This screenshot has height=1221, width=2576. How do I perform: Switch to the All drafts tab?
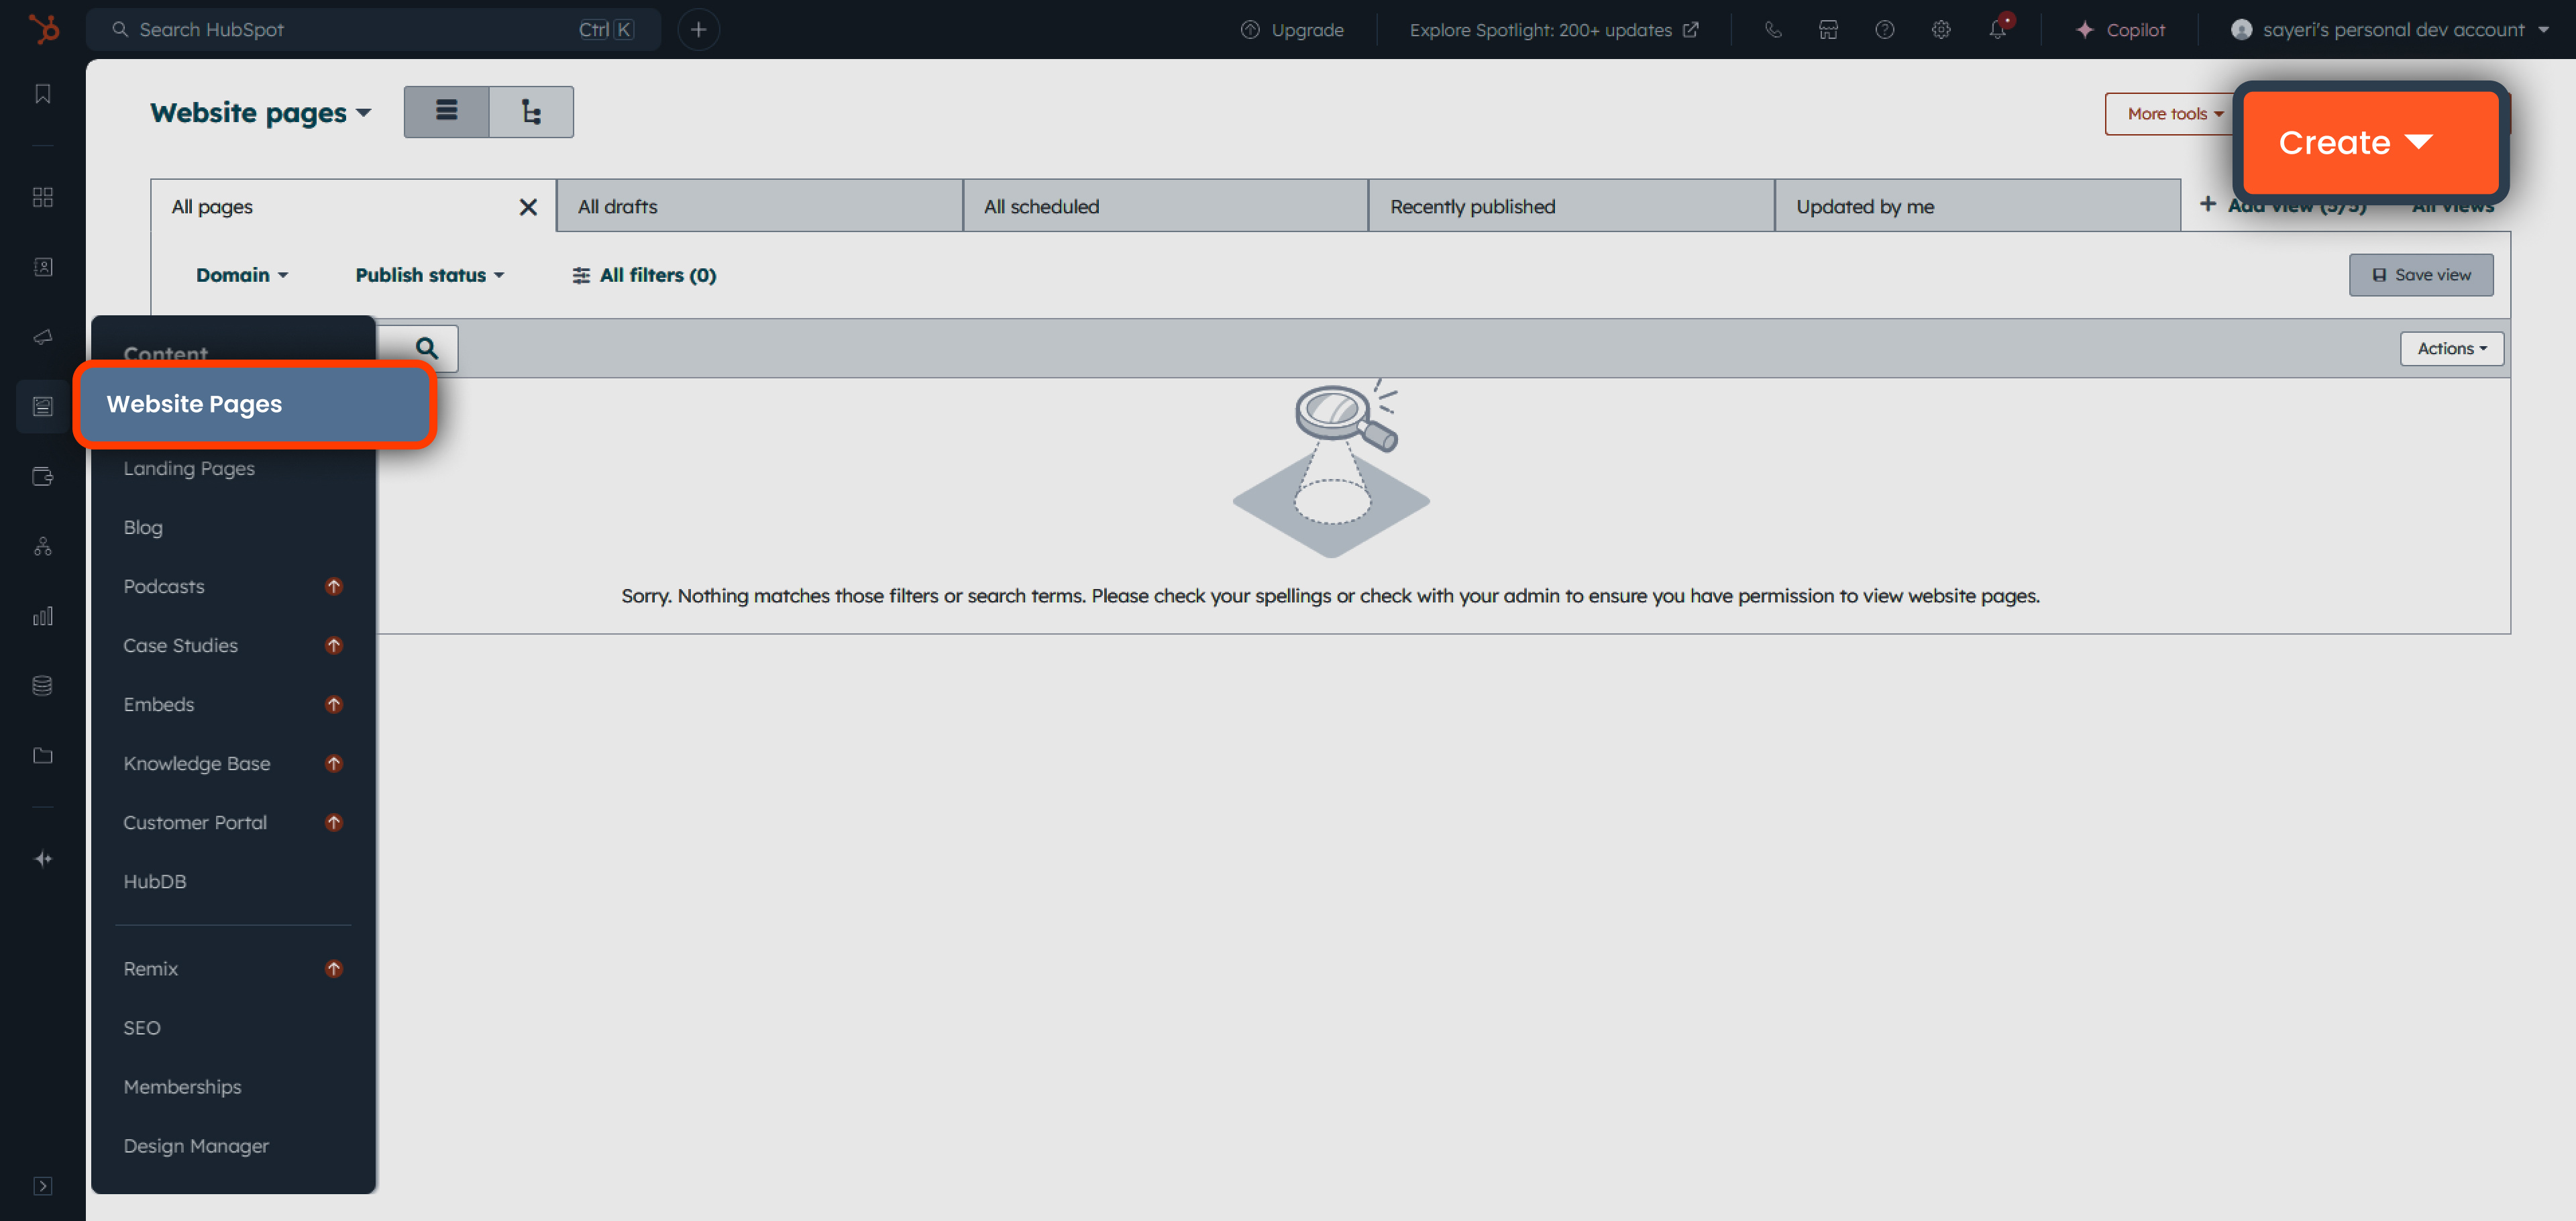coord(759,206)
